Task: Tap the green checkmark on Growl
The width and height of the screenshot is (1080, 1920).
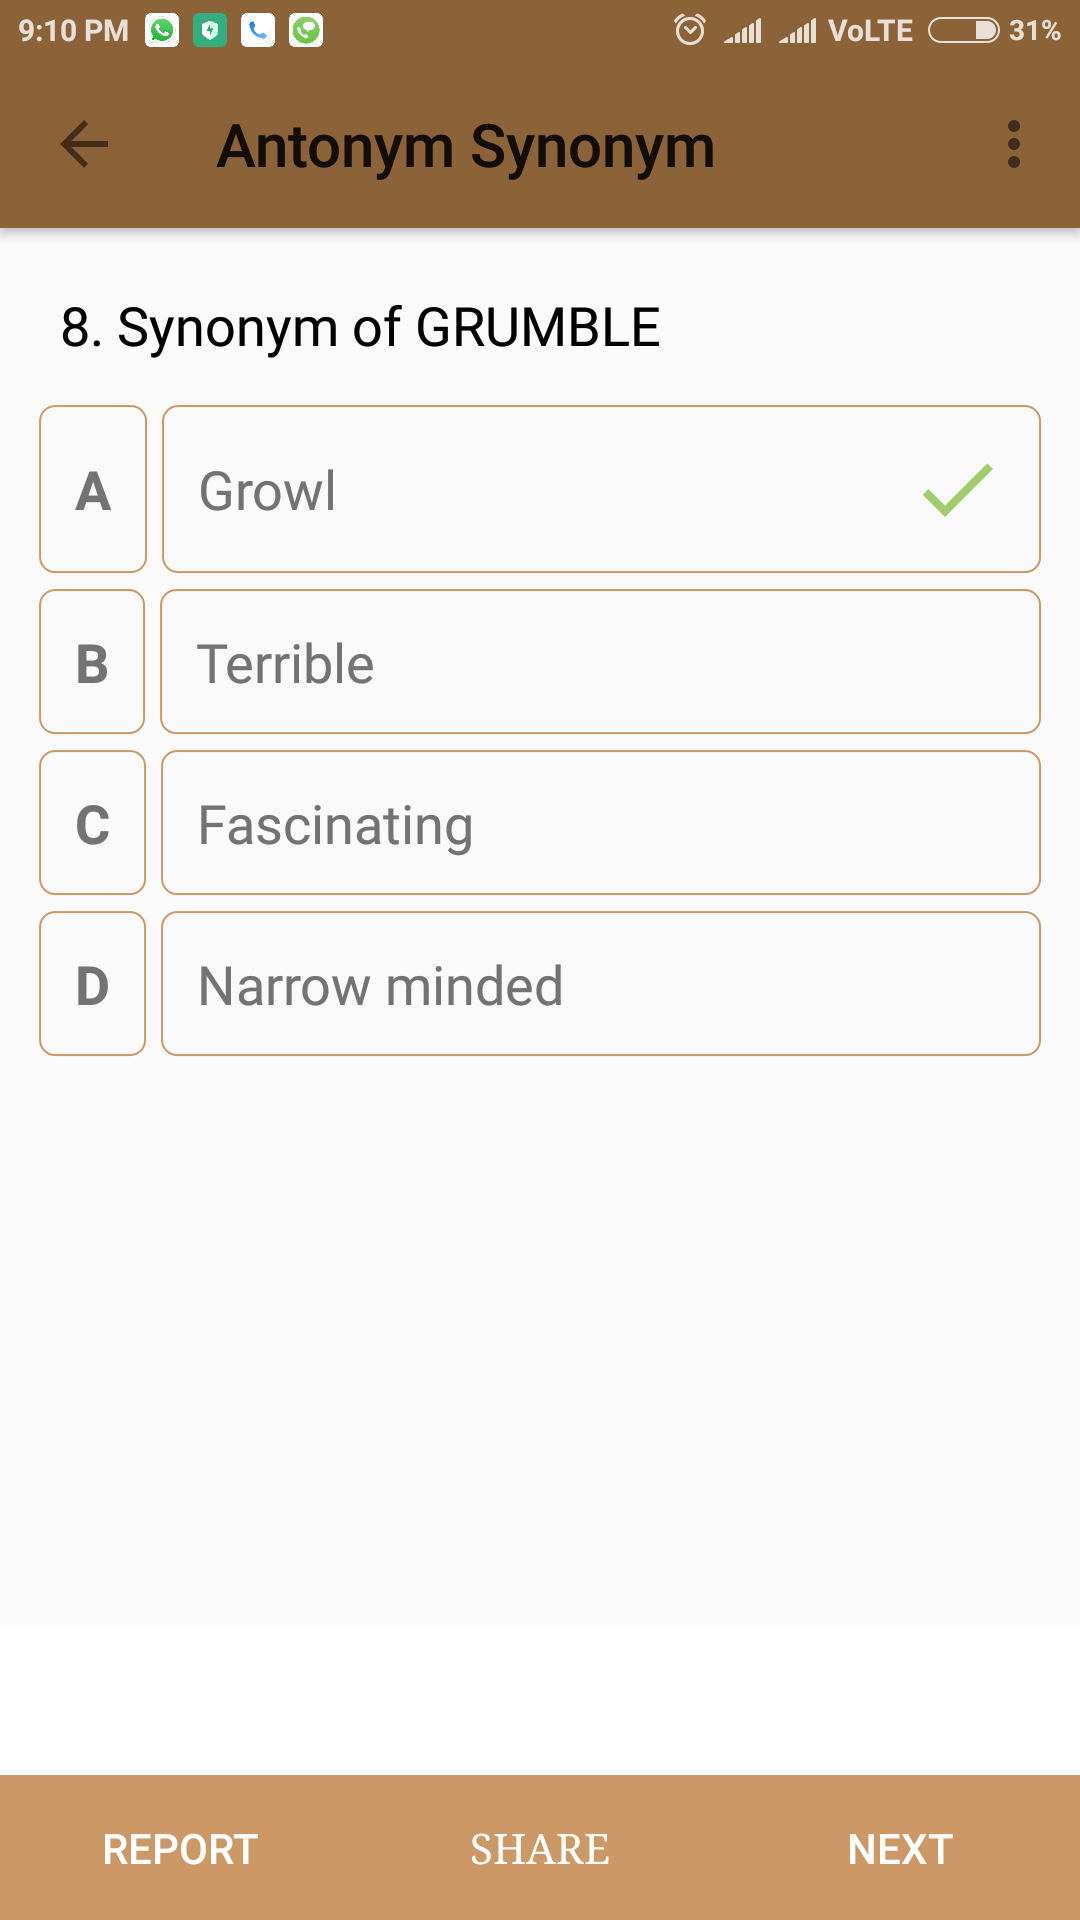Action: pyautogui.click(x=958, y=490)
